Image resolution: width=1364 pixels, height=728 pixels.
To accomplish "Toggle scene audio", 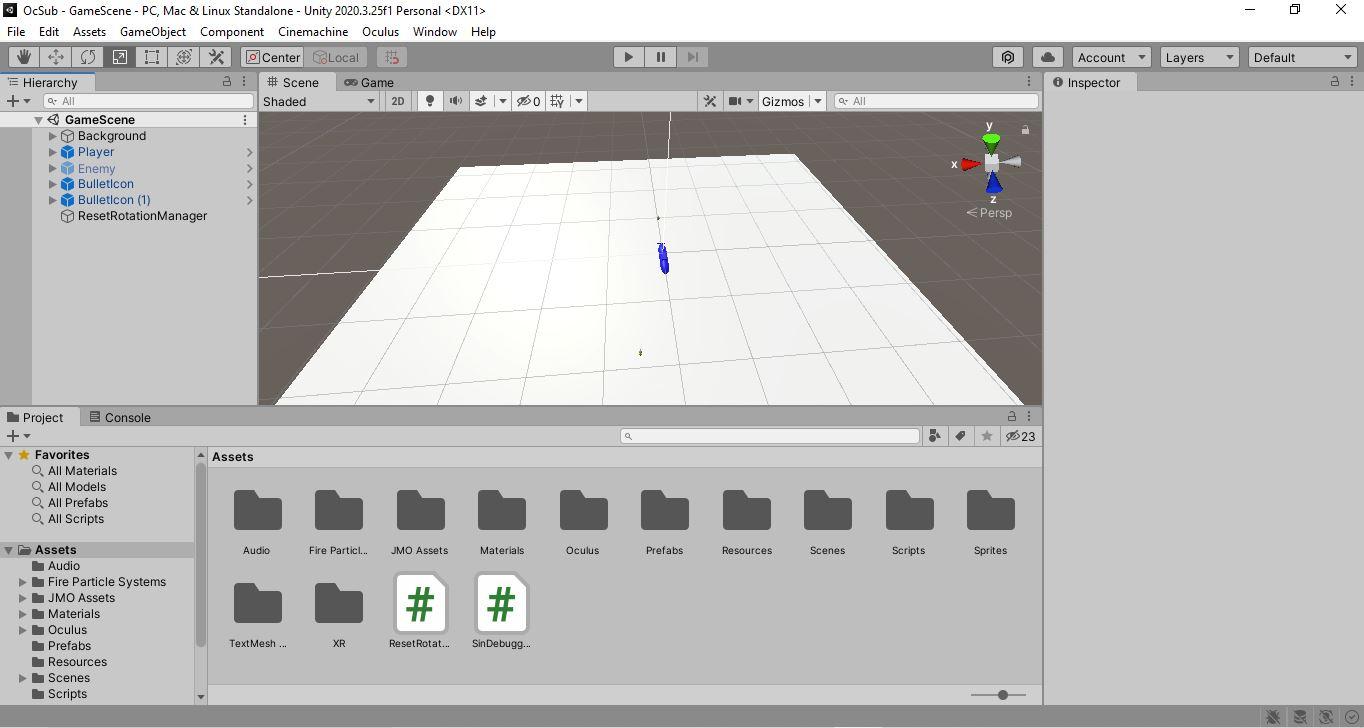I will [455, 101].
